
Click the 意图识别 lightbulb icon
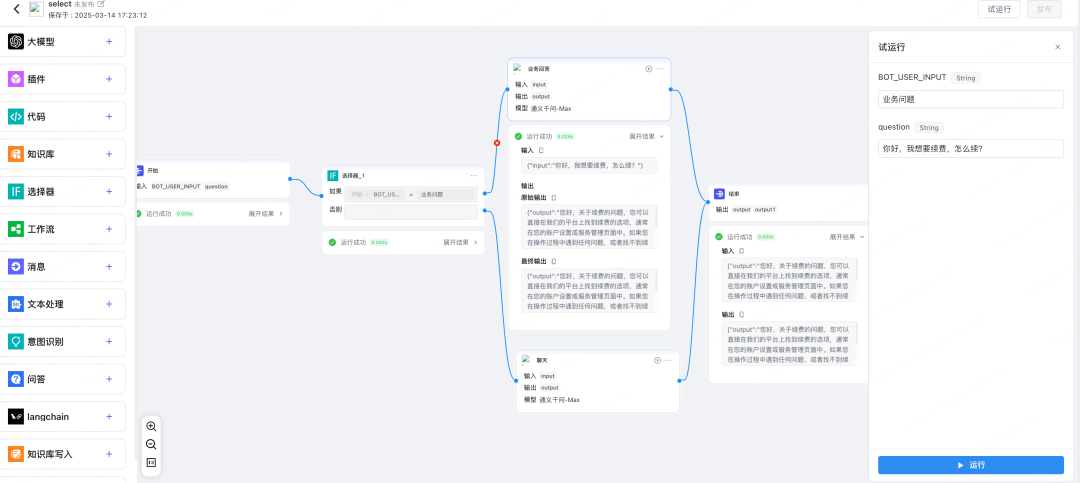(16, 341)
